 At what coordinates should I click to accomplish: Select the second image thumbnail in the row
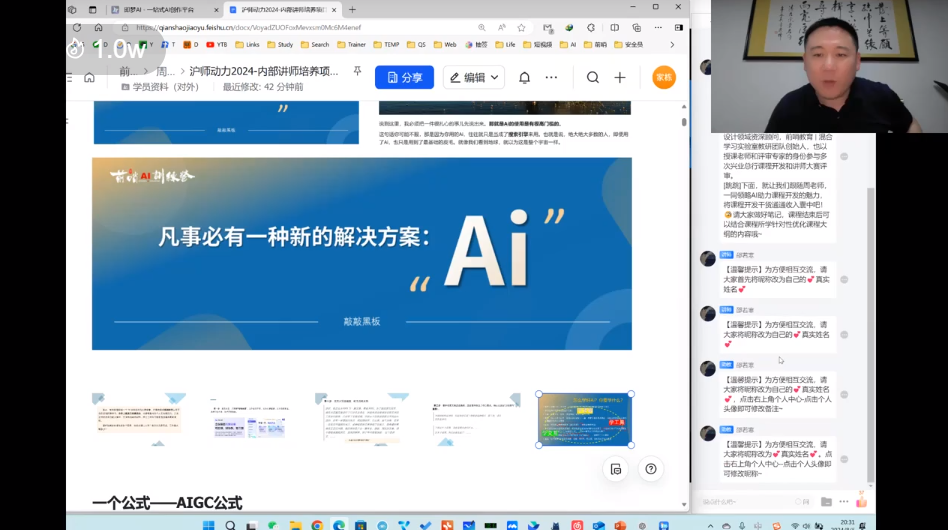point(250,419)
